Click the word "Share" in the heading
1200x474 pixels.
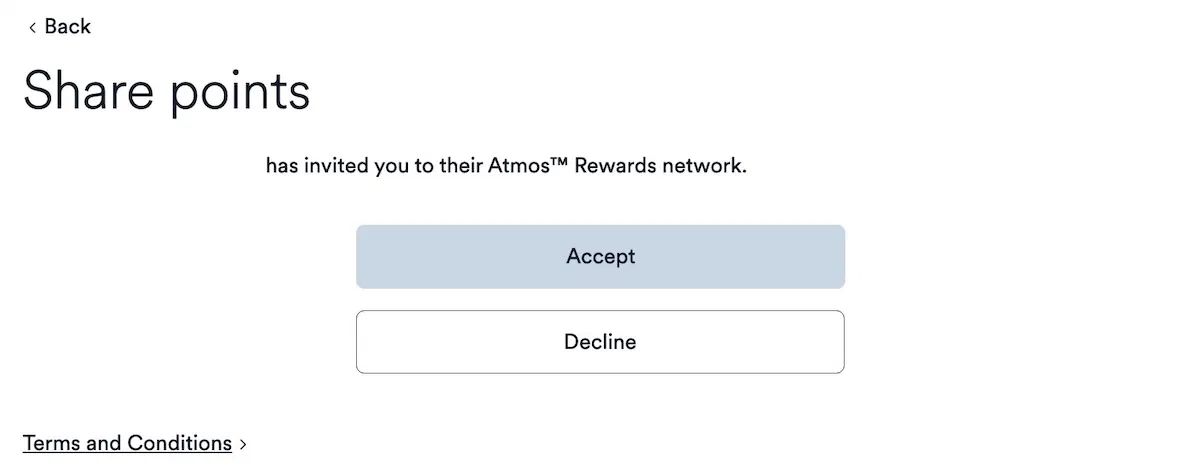(88, 90)
